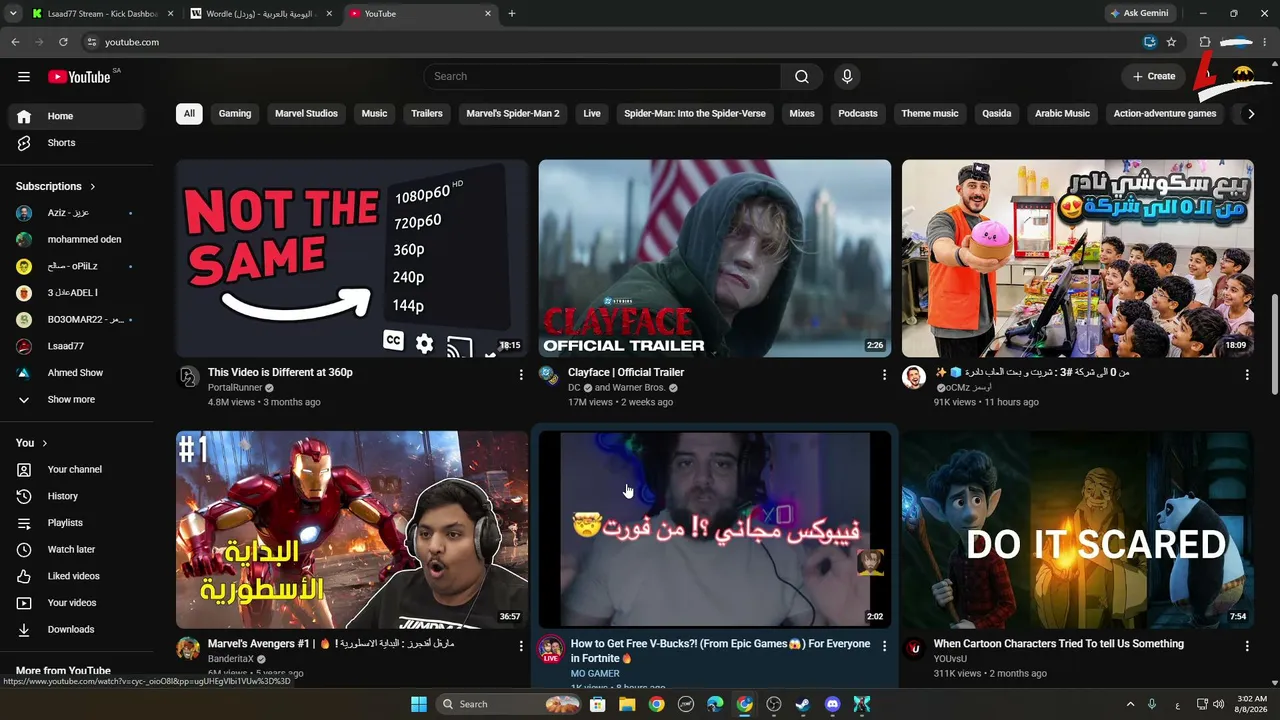Filter by Podcasts chip
1280x720 pixels.
(858, 114)
